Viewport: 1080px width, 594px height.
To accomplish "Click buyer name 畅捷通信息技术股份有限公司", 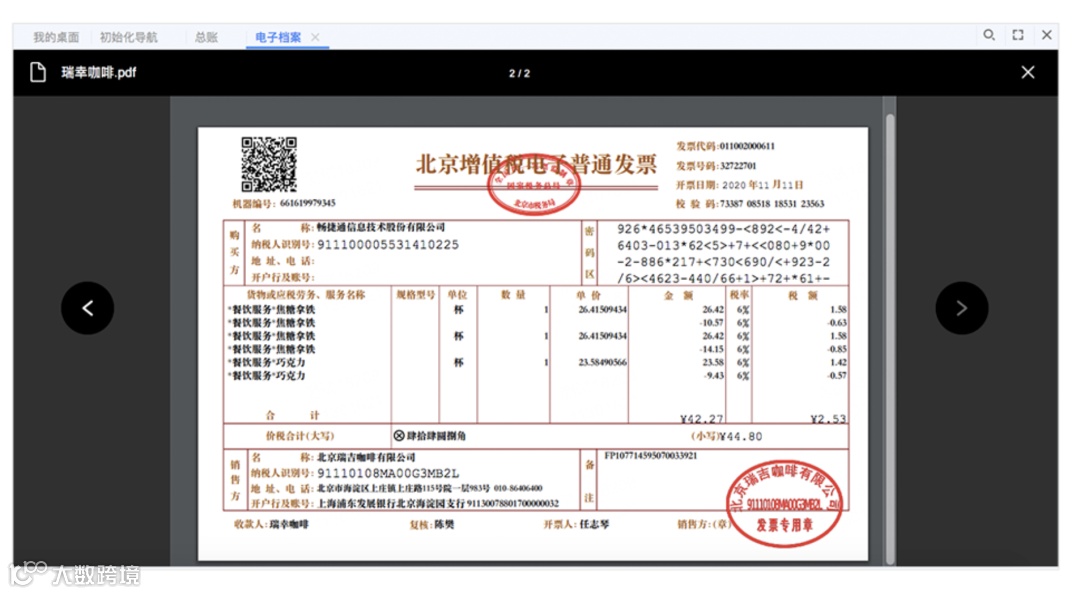I will [381, 227].
